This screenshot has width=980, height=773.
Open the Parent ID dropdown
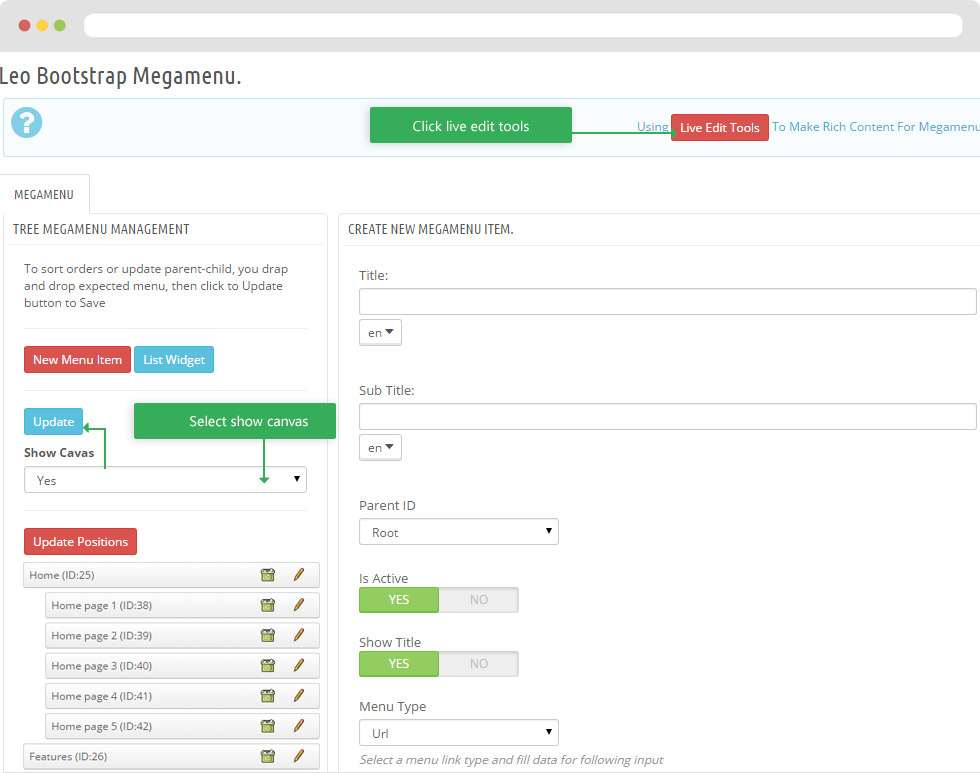[x=459, y=532]
